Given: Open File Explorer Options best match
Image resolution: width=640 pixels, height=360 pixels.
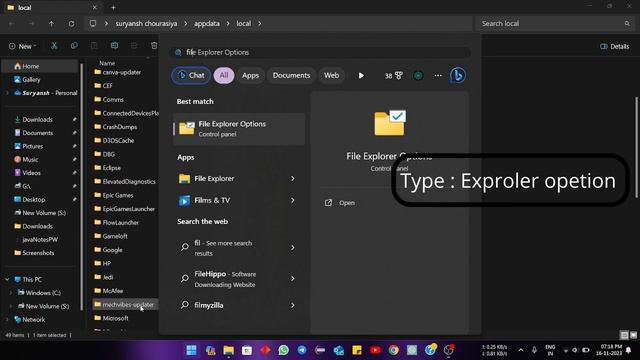Looking at the screenshot, I should [239, 129].
